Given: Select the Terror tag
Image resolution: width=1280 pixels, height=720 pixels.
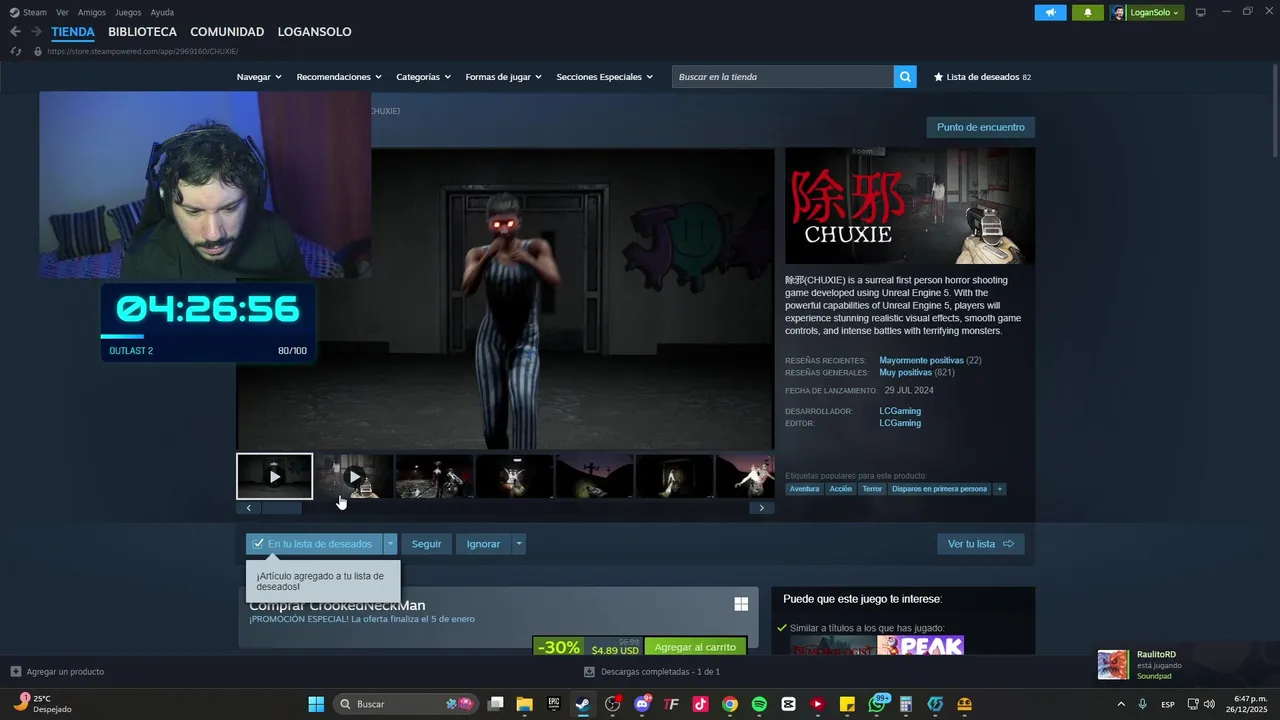Looking at the screenshot, I should click(x=872, y=489).
